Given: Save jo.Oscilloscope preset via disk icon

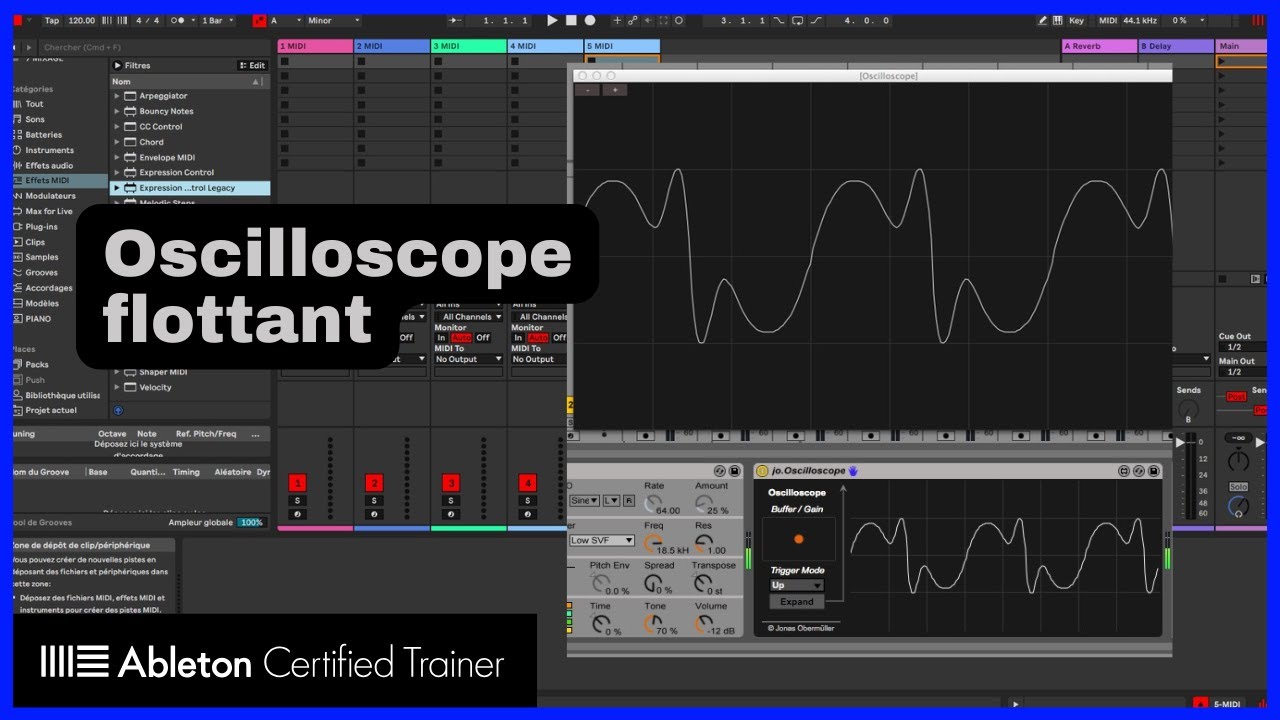Looking at the screenshot, I should (x=1154, y=471).
